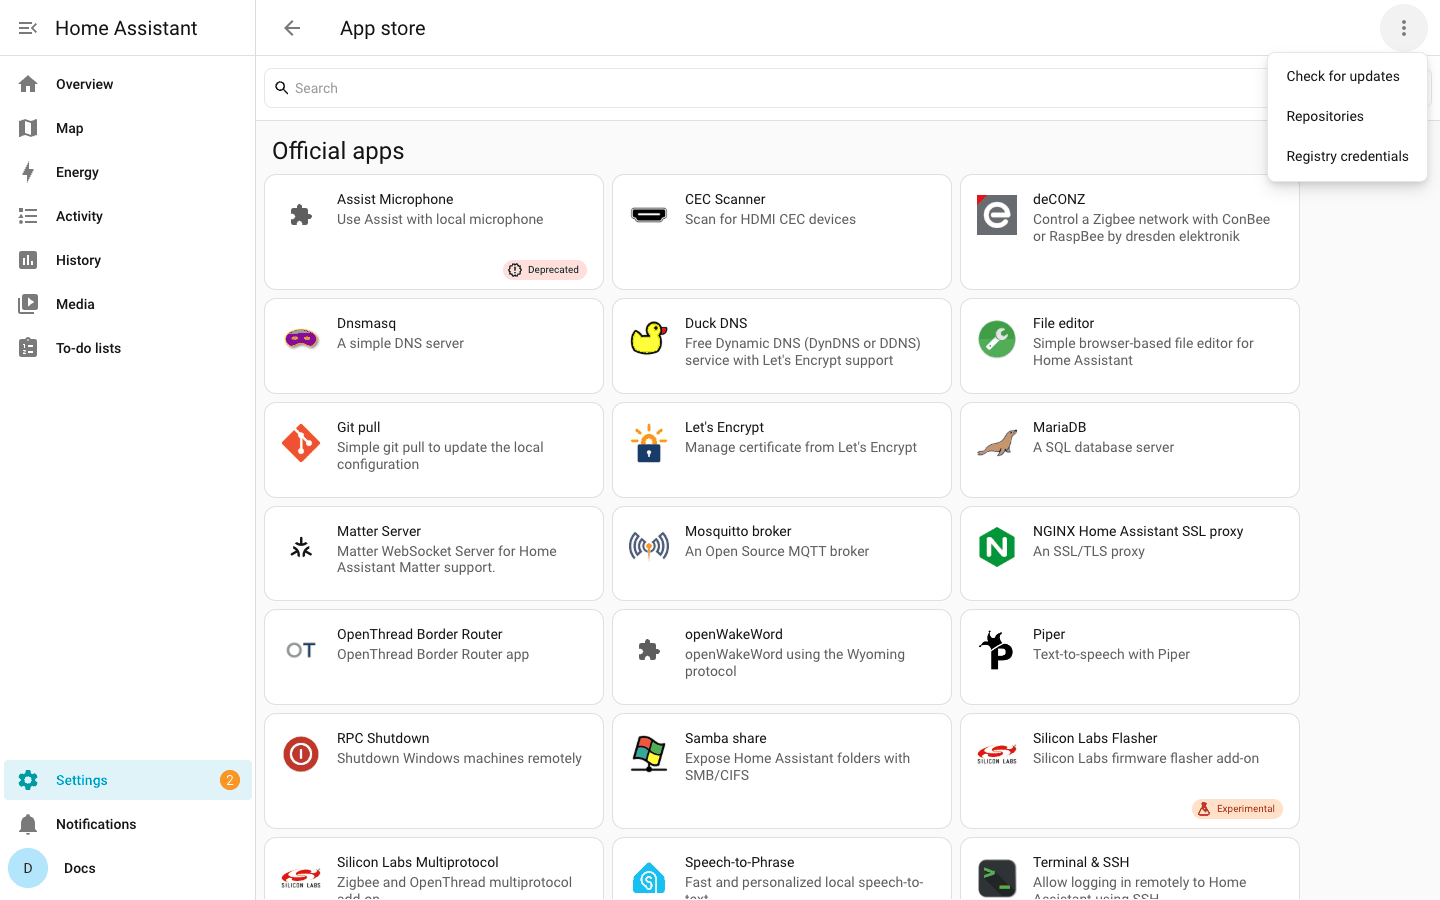Click the Map icon in sidebar
This screenshot has height=900, width=1440.
(28, 128)
